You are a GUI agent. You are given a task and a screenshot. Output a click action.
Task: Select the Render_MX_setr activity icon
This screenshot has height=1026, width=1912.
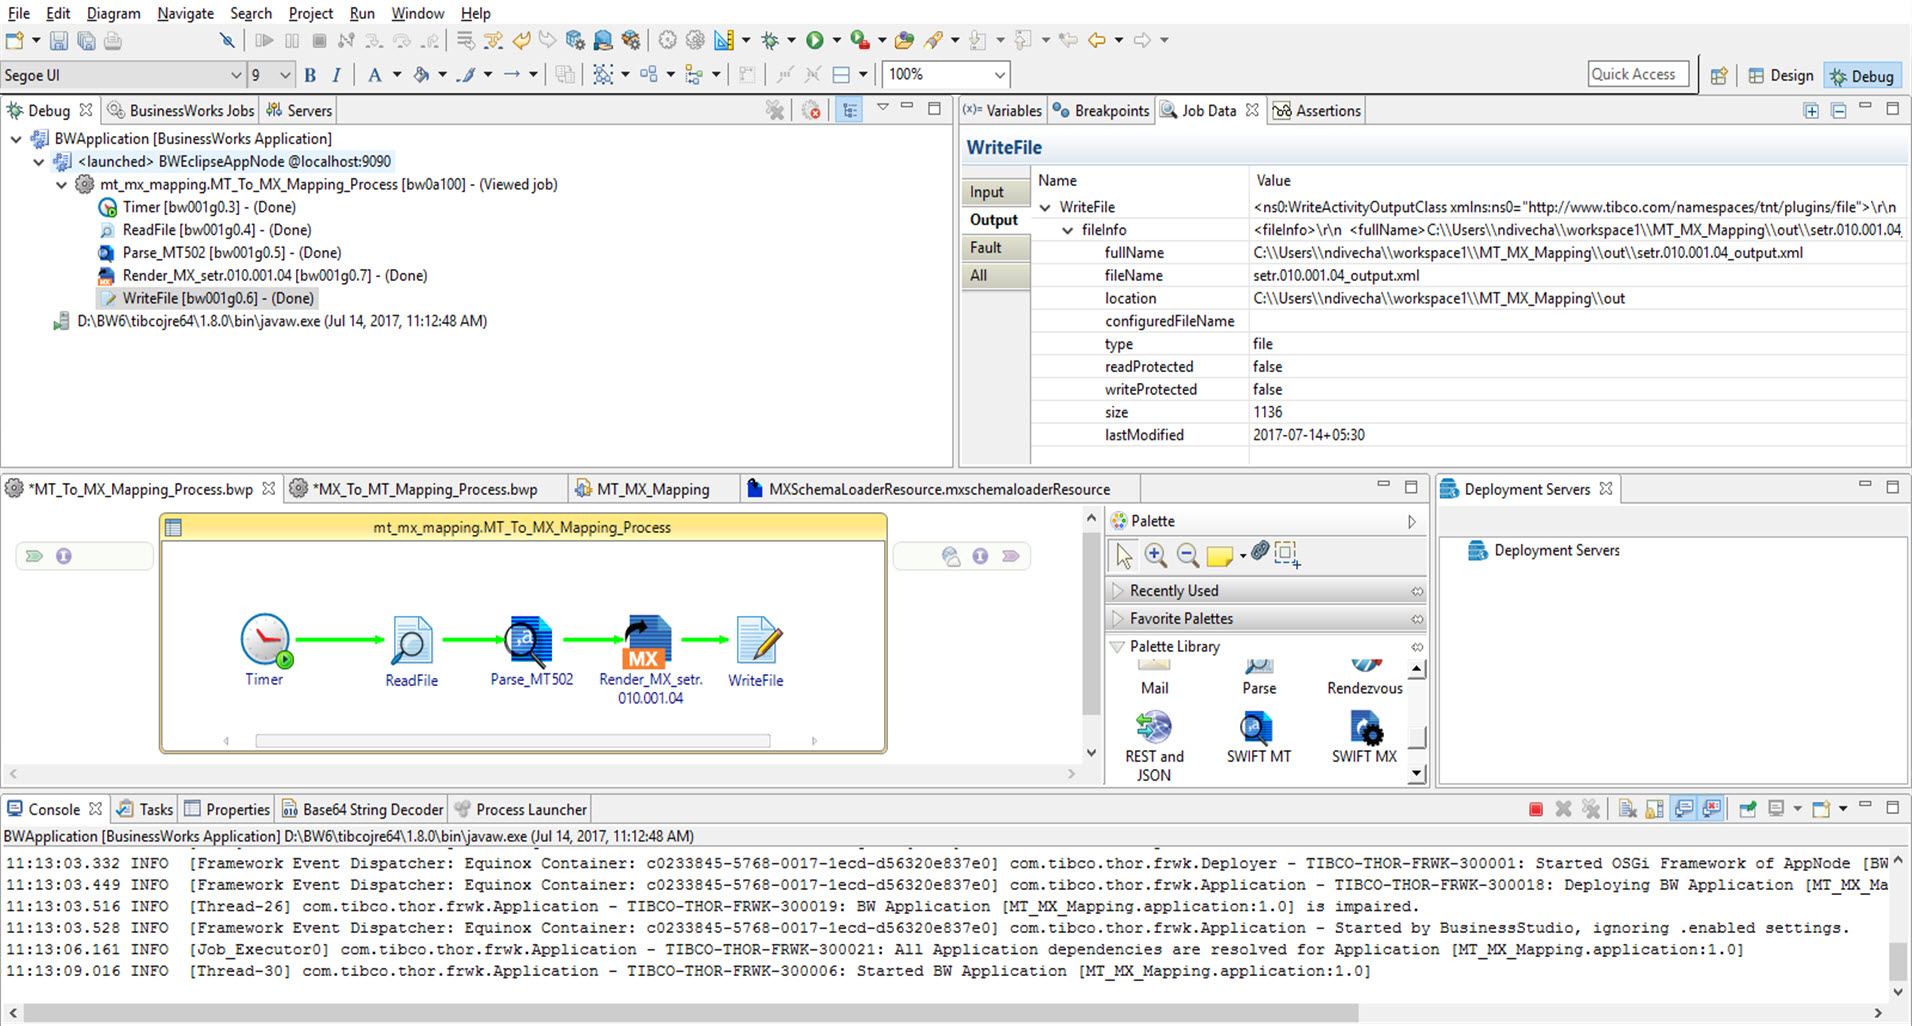[x=647, y=641]
